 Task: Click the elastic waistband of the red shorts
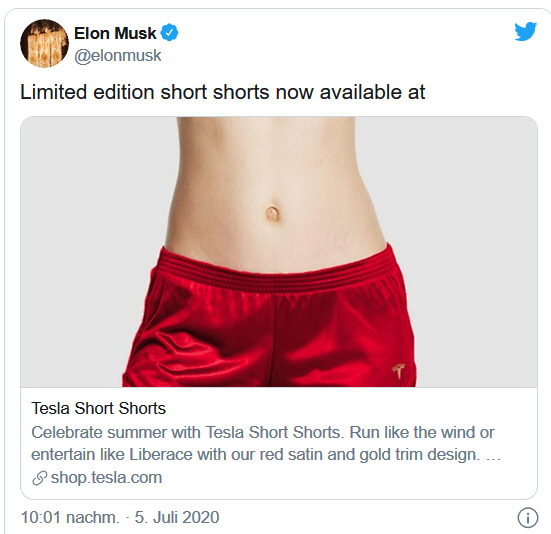(x=278, y=271)
